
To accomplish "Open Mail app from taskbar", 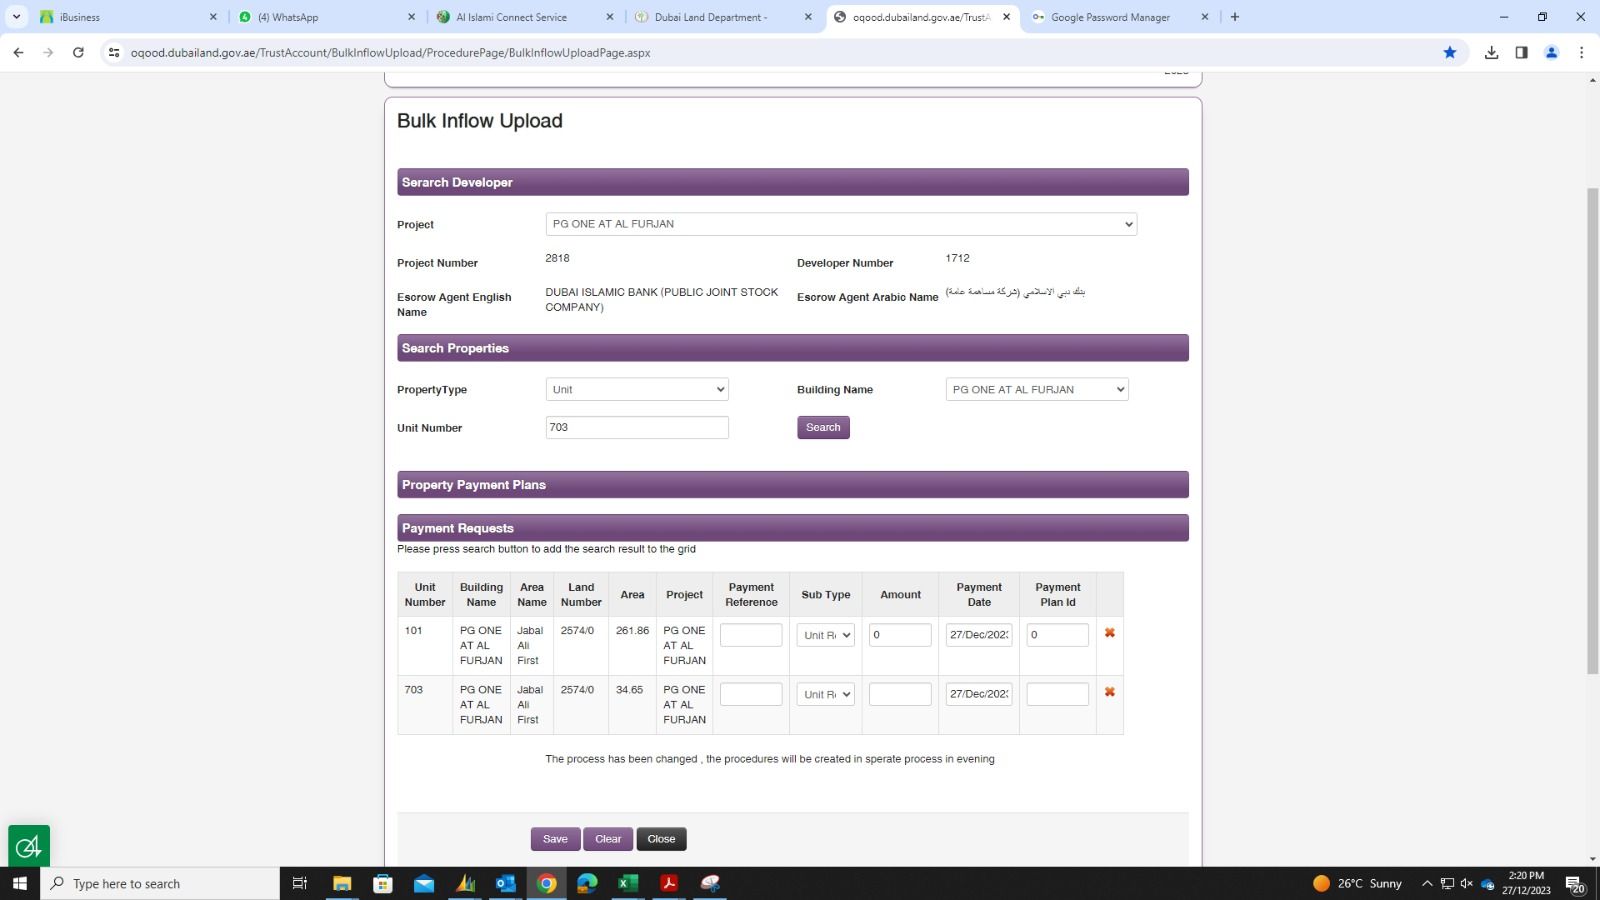I will point(424,883).
